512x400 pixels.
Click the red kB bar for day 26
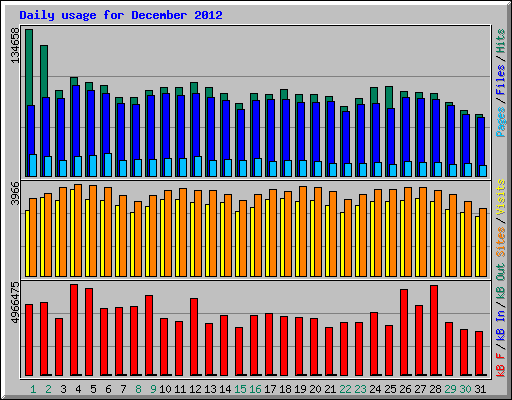(404, 332)
